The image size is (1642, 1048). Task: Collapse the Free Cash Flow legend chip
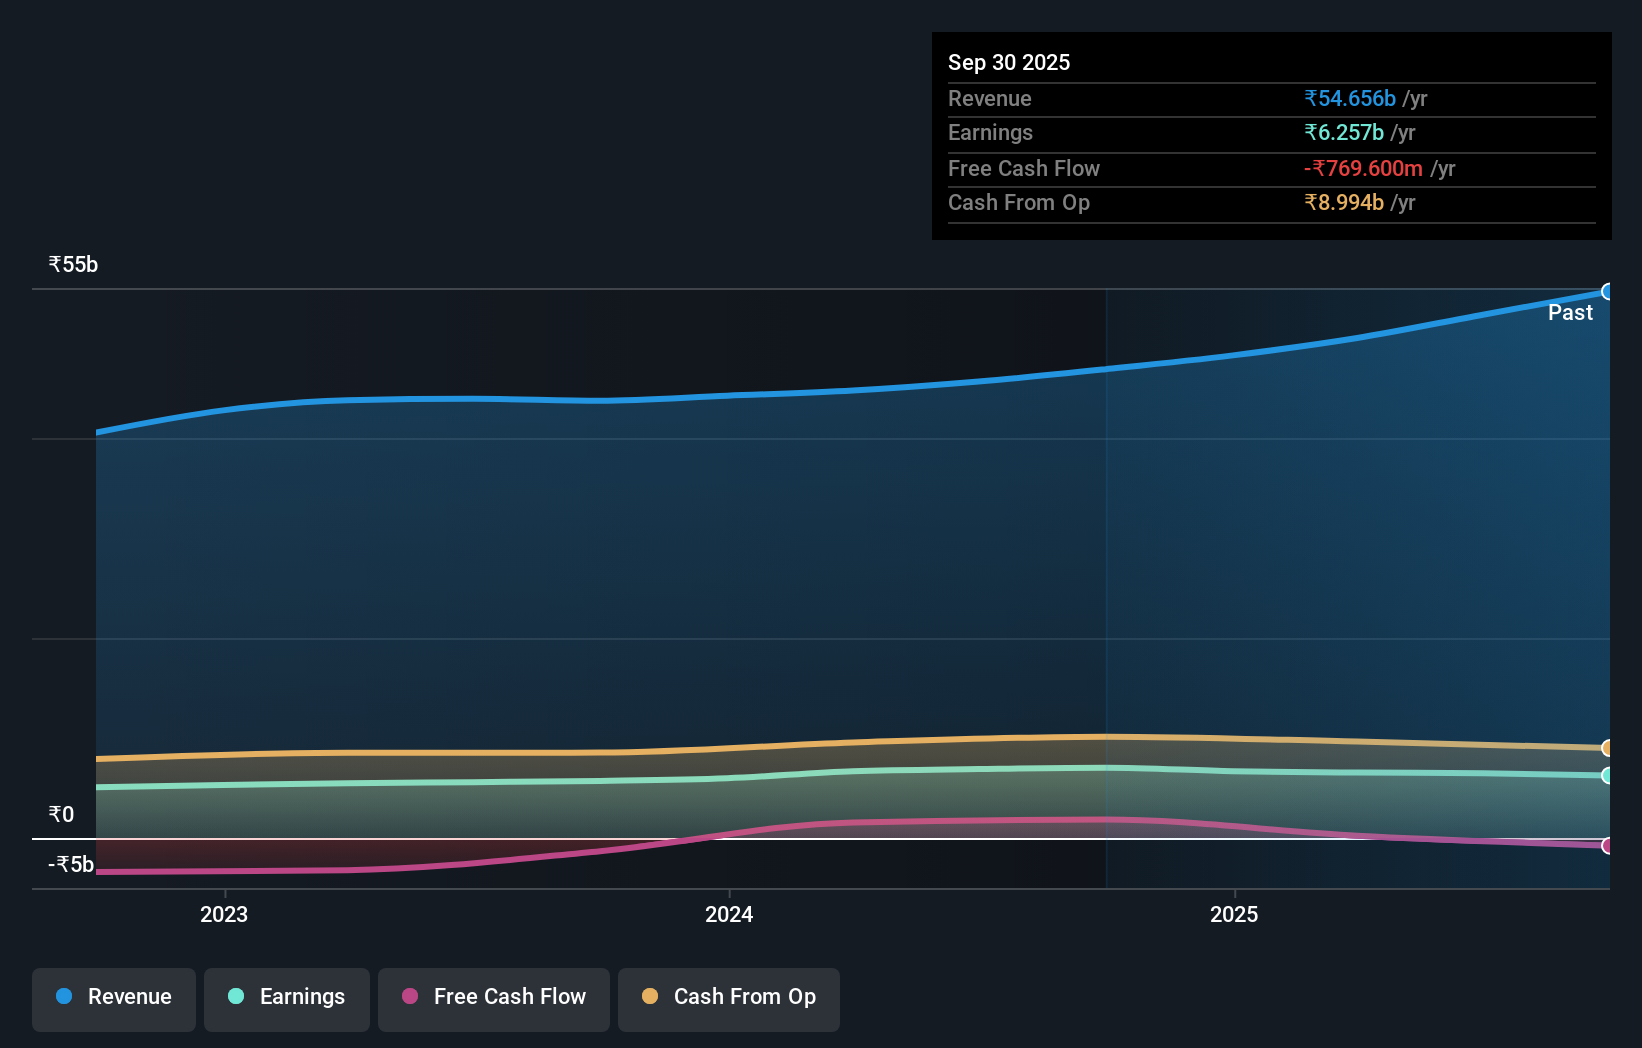[493, 998]
